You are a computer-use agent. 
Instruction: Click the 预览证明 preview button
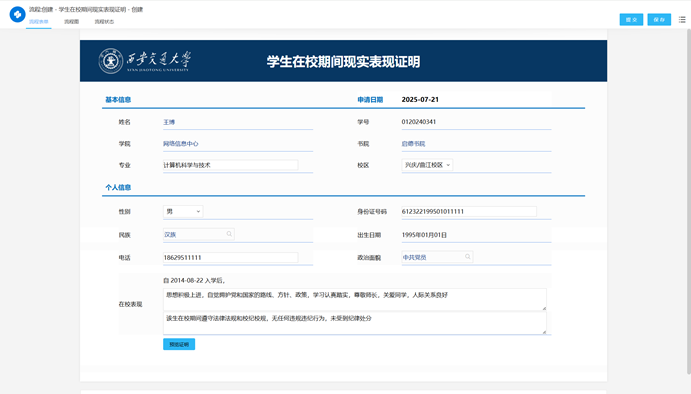[x=179, y=344]
